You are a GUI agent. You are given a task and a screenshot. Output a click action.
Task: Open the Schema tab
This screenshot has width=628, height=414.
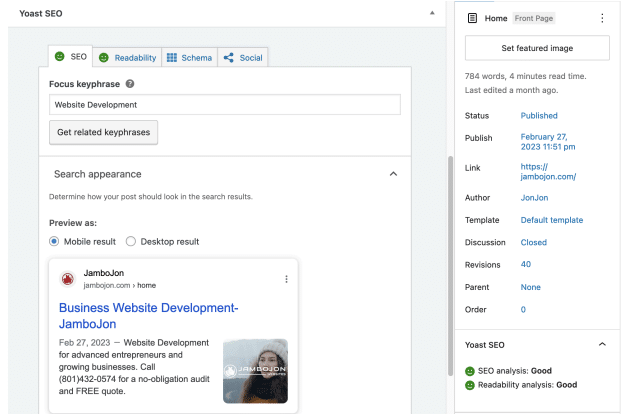pos(189,58)
